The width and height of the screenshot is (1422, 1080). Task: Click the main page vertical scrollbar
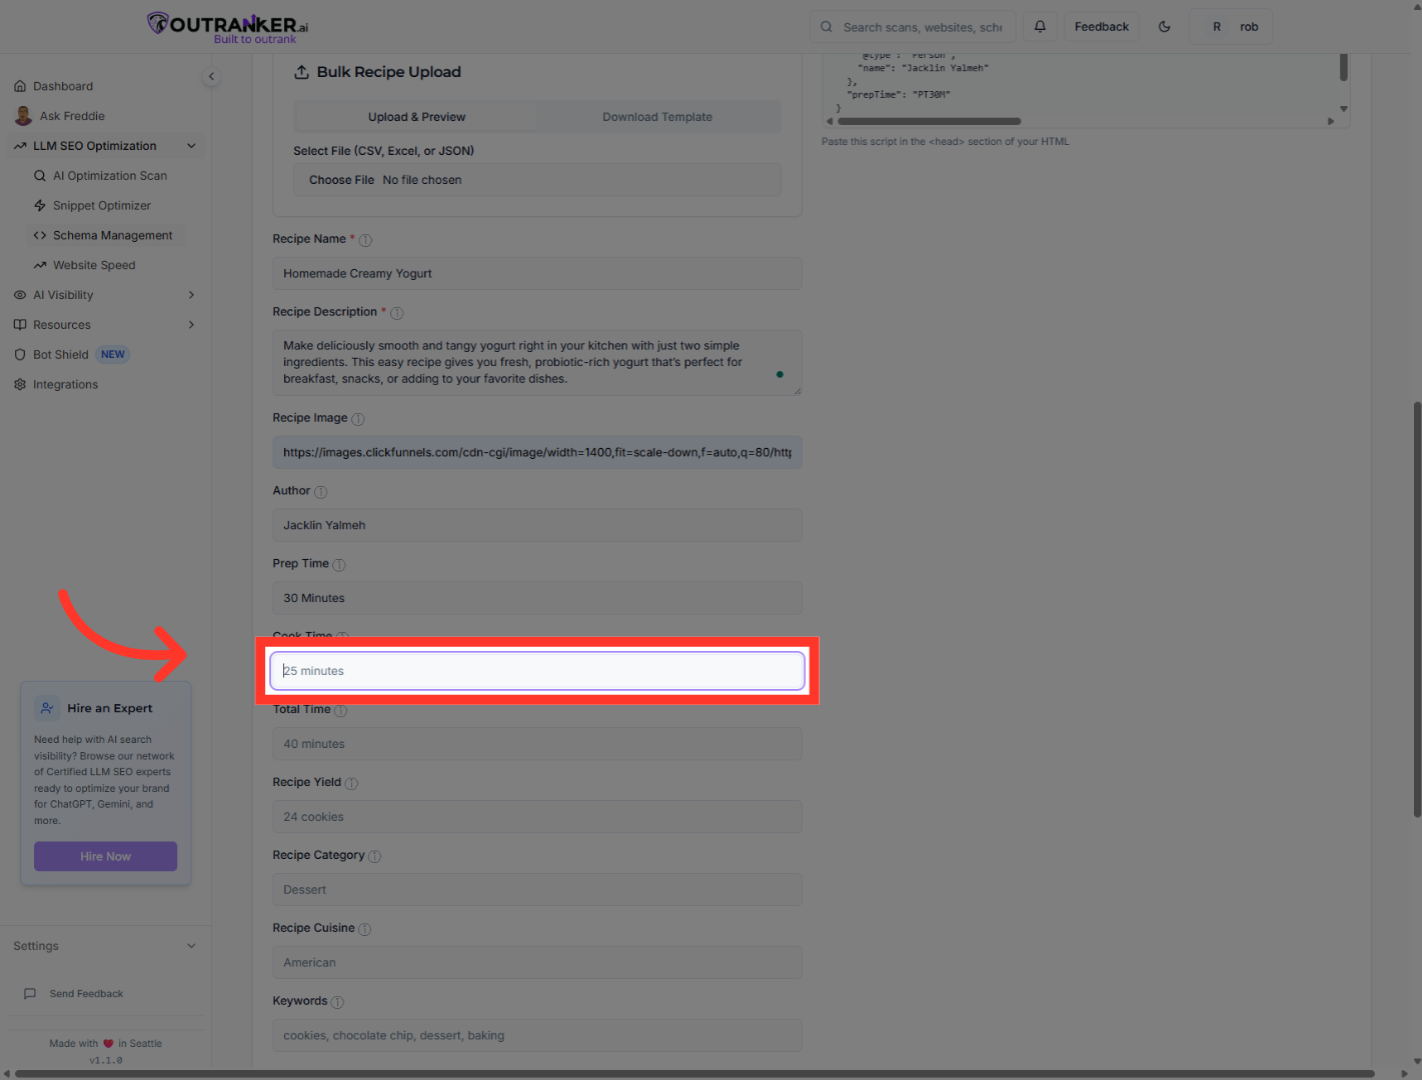[1417, 609]
